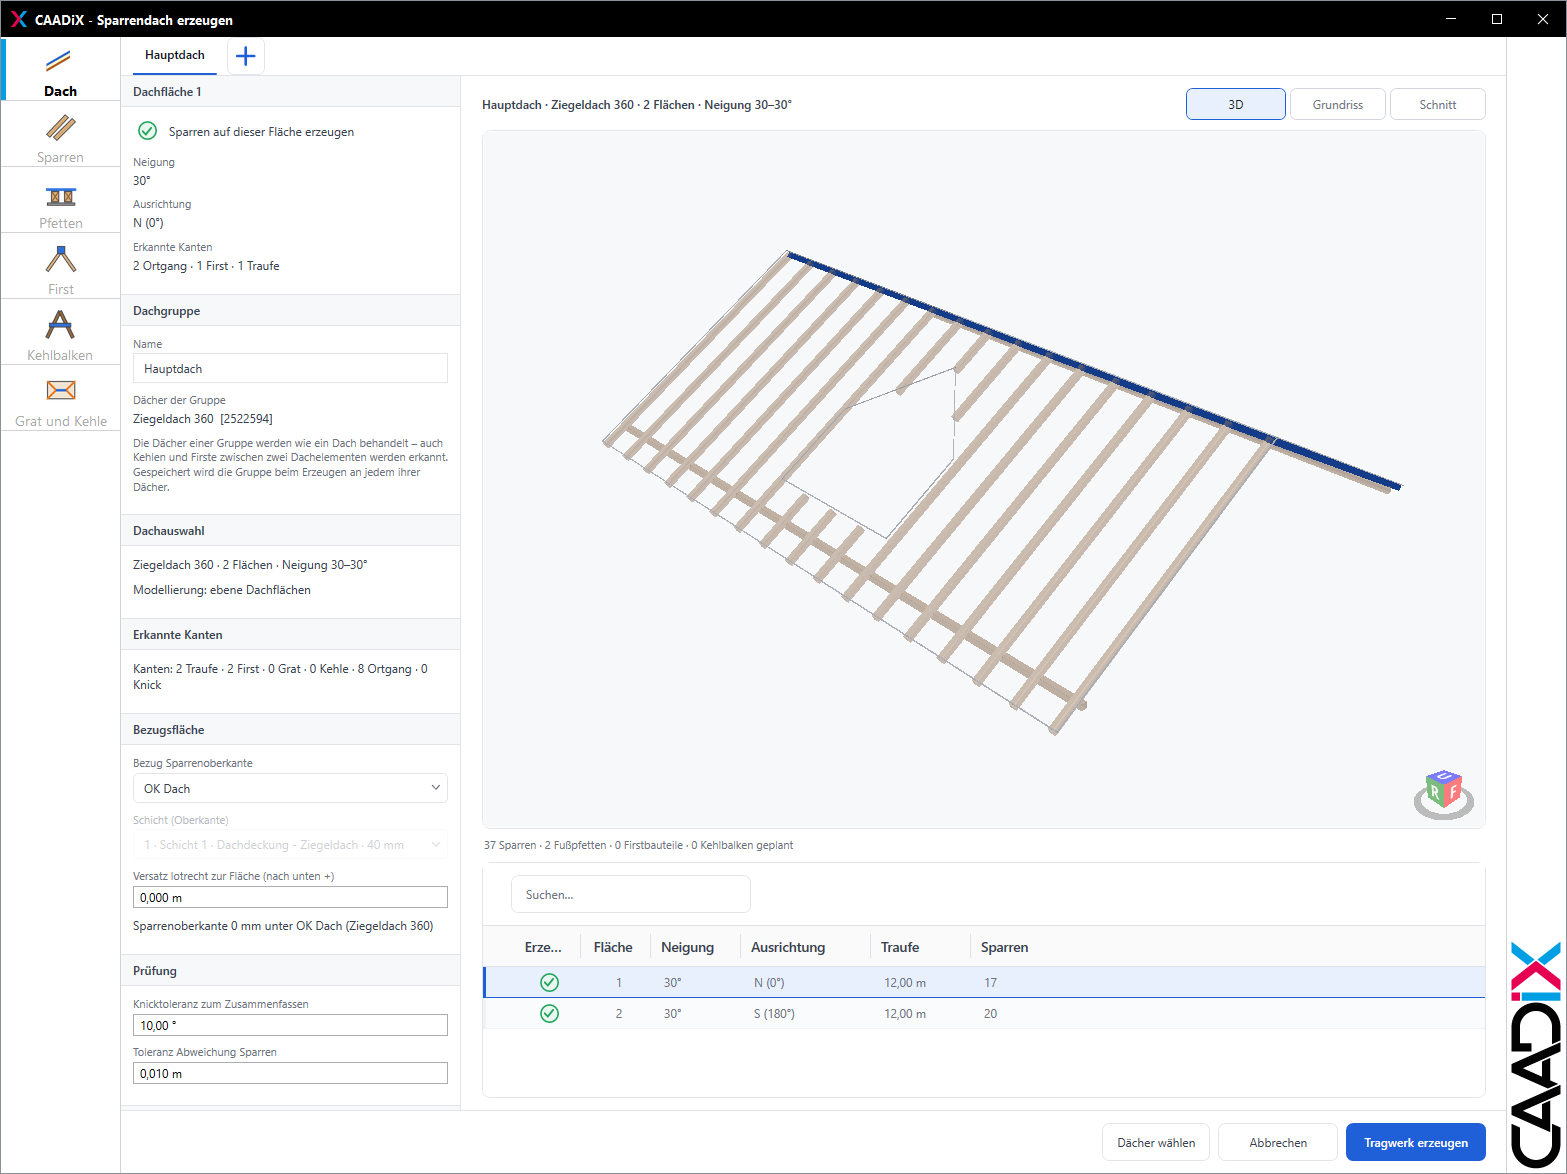The image size is (1567, 1174).
Task: Open the Grat und Kehle section
Action: point(60,400)
